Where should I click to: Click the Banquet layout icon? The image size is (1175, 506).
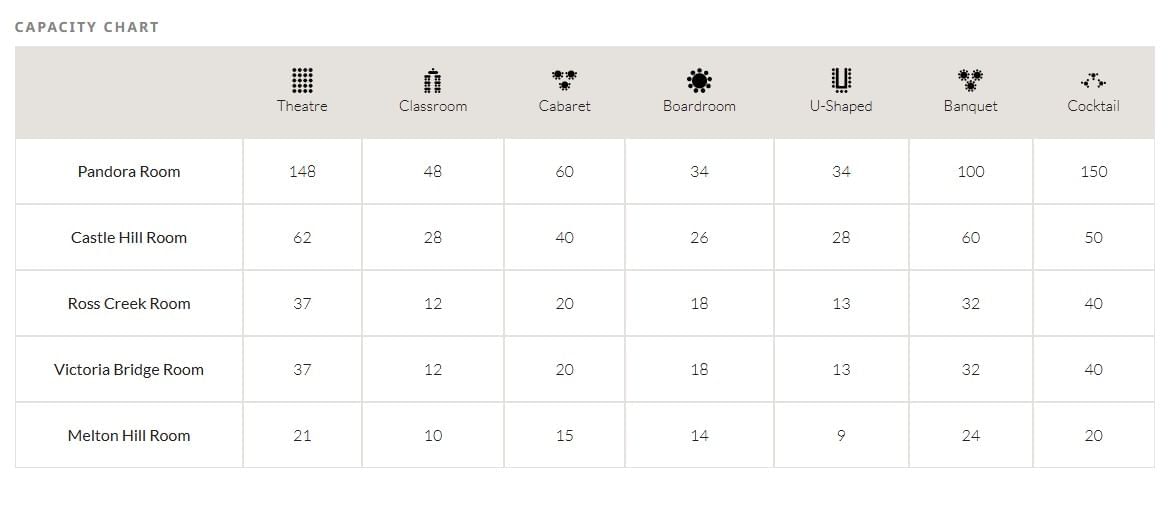pos(970,80)
